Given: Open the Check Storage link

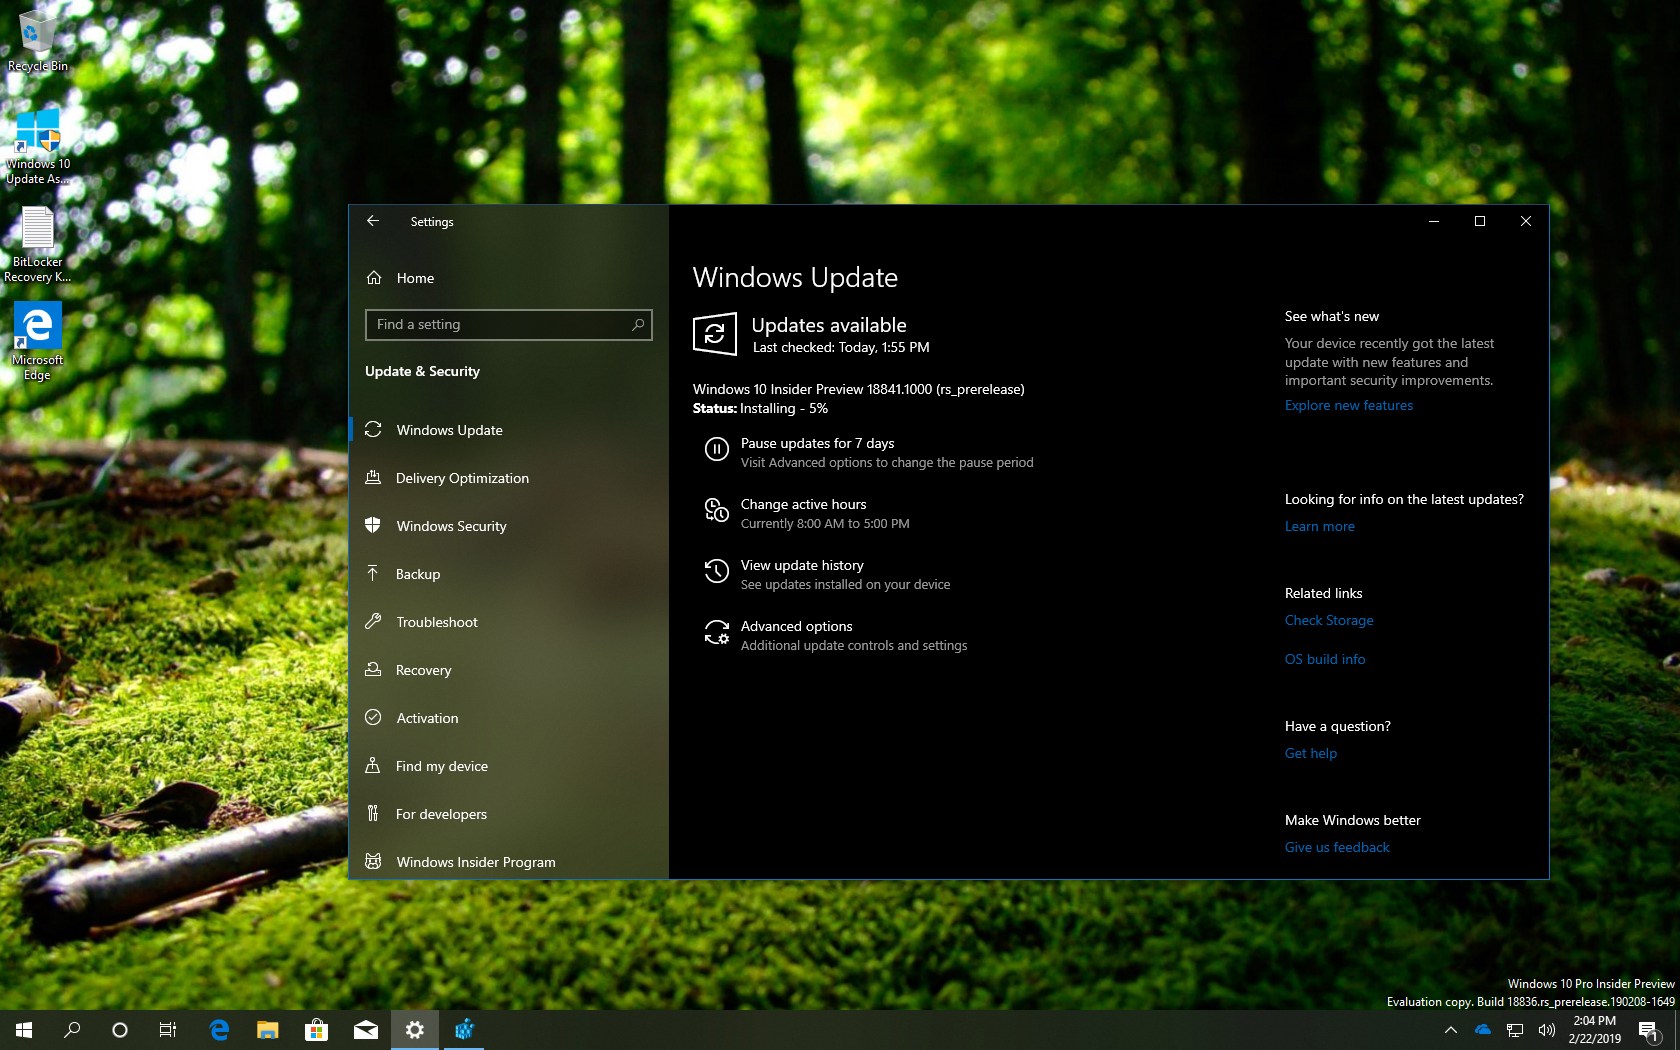Looking at the screenshot, I should click(x=1328, y=620).
